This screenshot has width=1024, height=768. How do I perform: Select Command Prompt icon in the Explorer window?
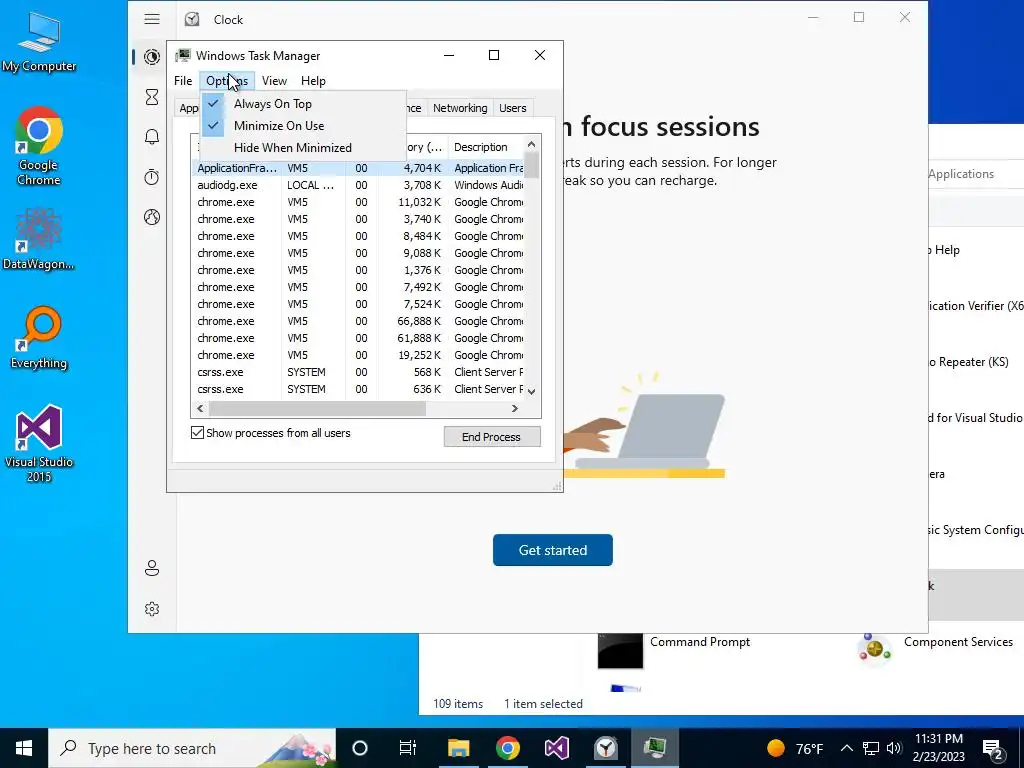click(620, 650)
